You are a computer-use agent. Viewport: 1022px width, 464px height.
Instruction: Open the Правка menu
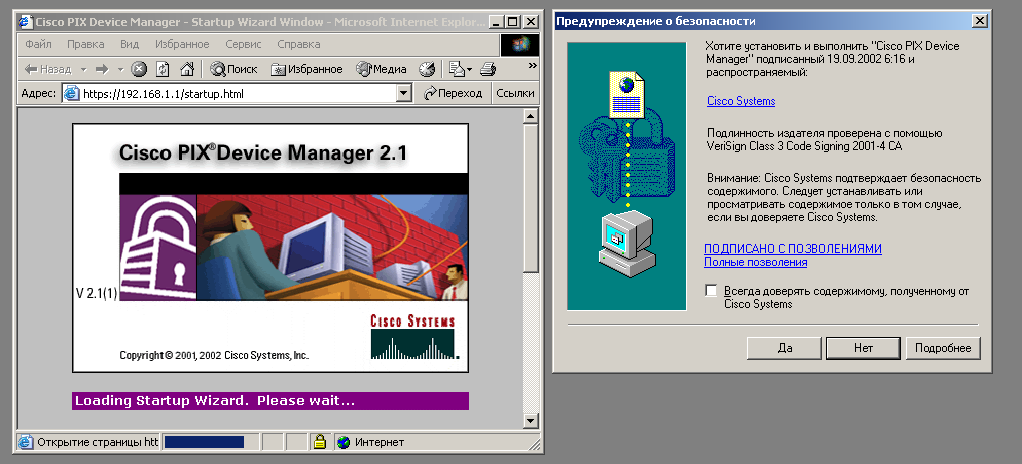[x=85, y=44]
